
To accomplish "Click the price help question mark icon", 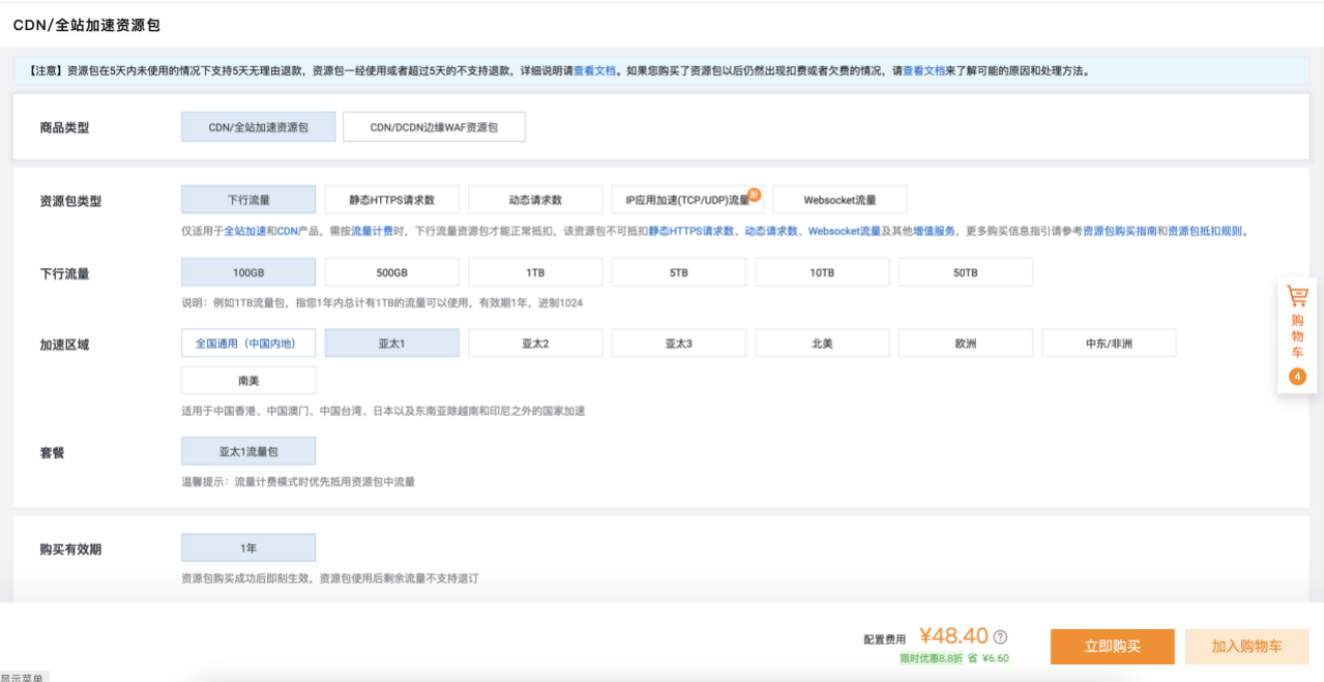I will 999,637.
